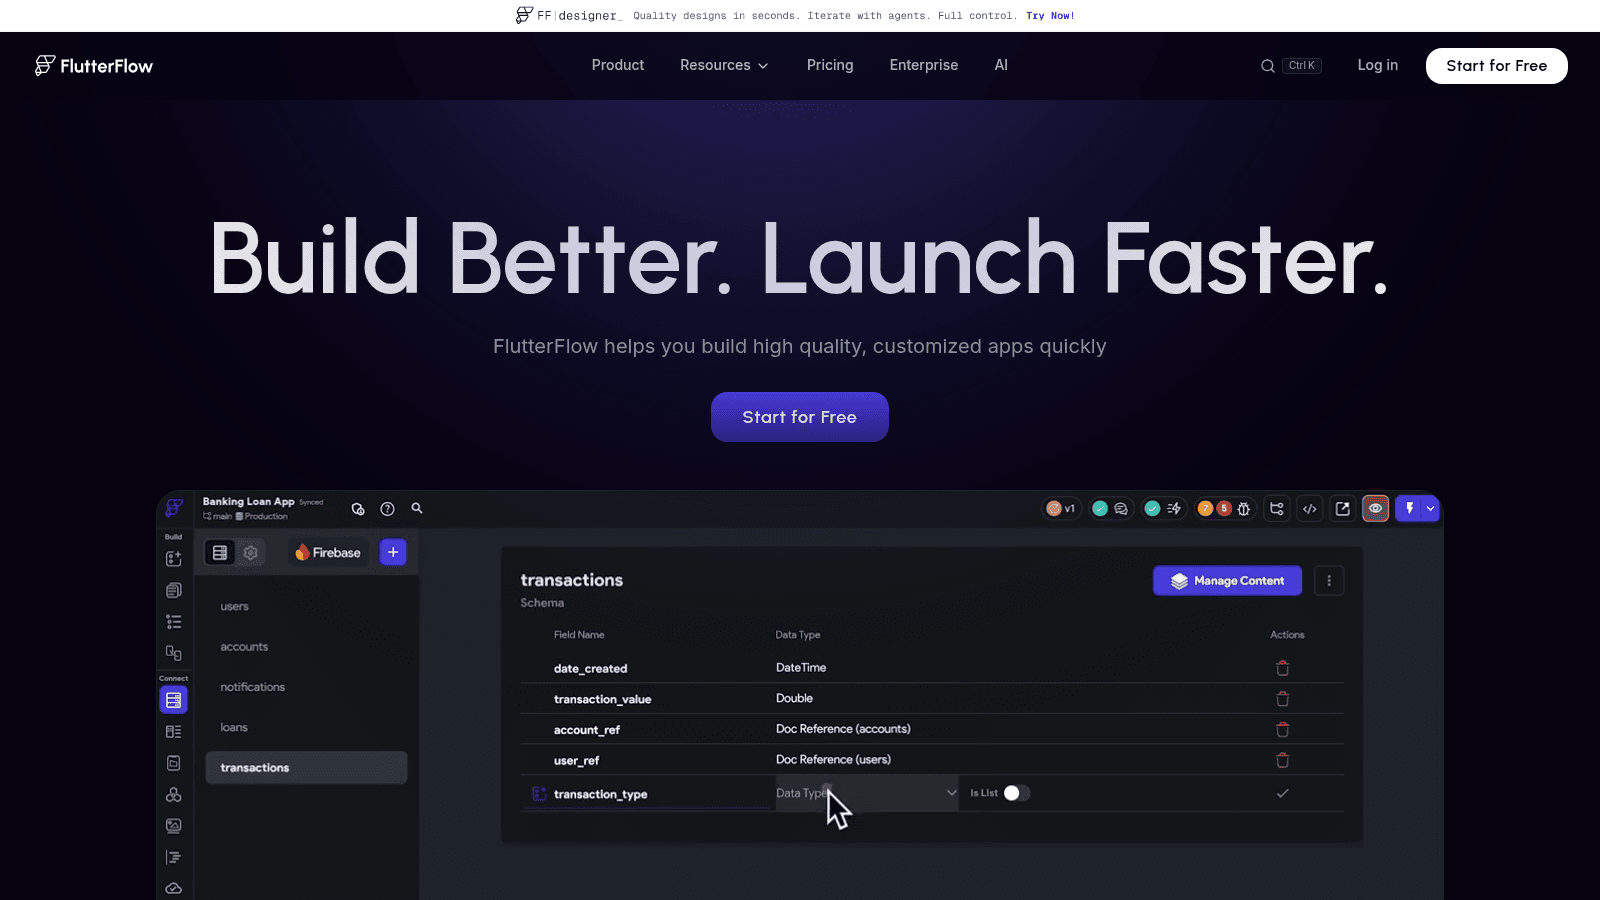Viewport: 1600px width, 900px height.
Task: Open Firestore settings gear icon
Action: pyautogui.click(x=251, y=552)
